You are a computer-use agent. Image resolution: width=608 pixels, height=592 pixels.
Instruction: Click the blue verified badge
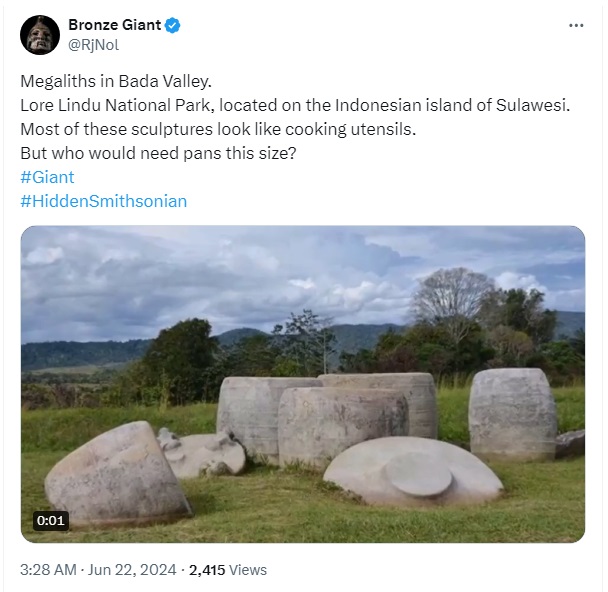point(172,25)
